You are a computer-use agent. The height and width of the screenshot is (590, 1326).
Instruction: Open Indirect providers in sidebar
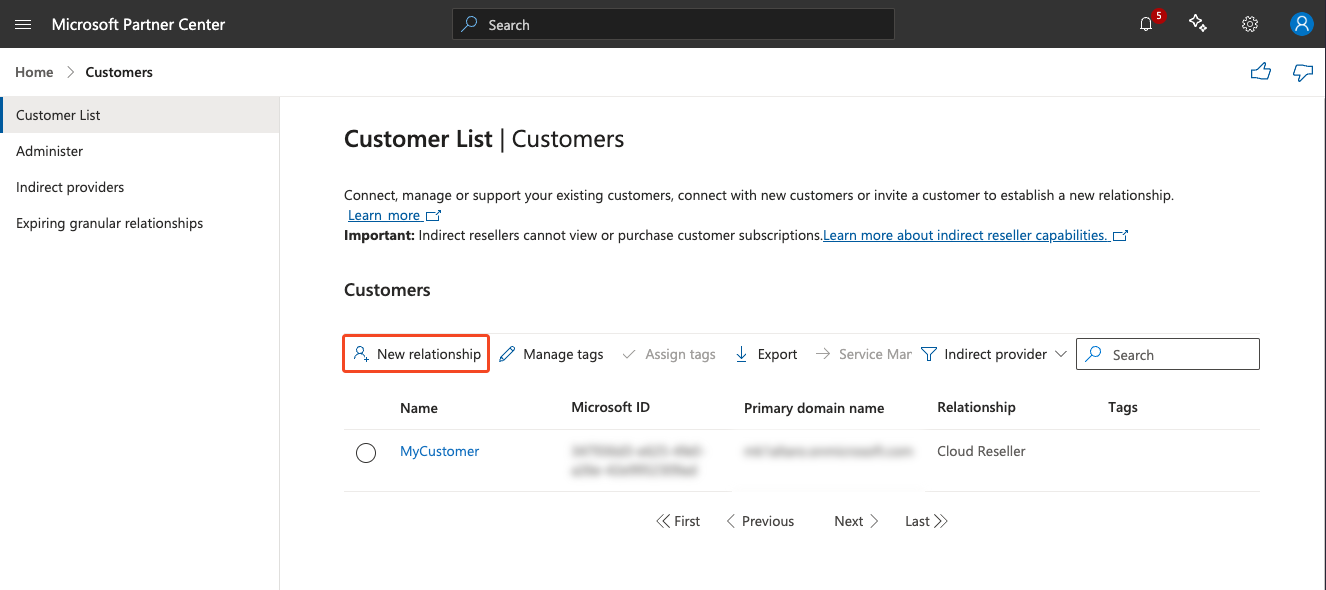pyautogui.click(x=70, y=187)
